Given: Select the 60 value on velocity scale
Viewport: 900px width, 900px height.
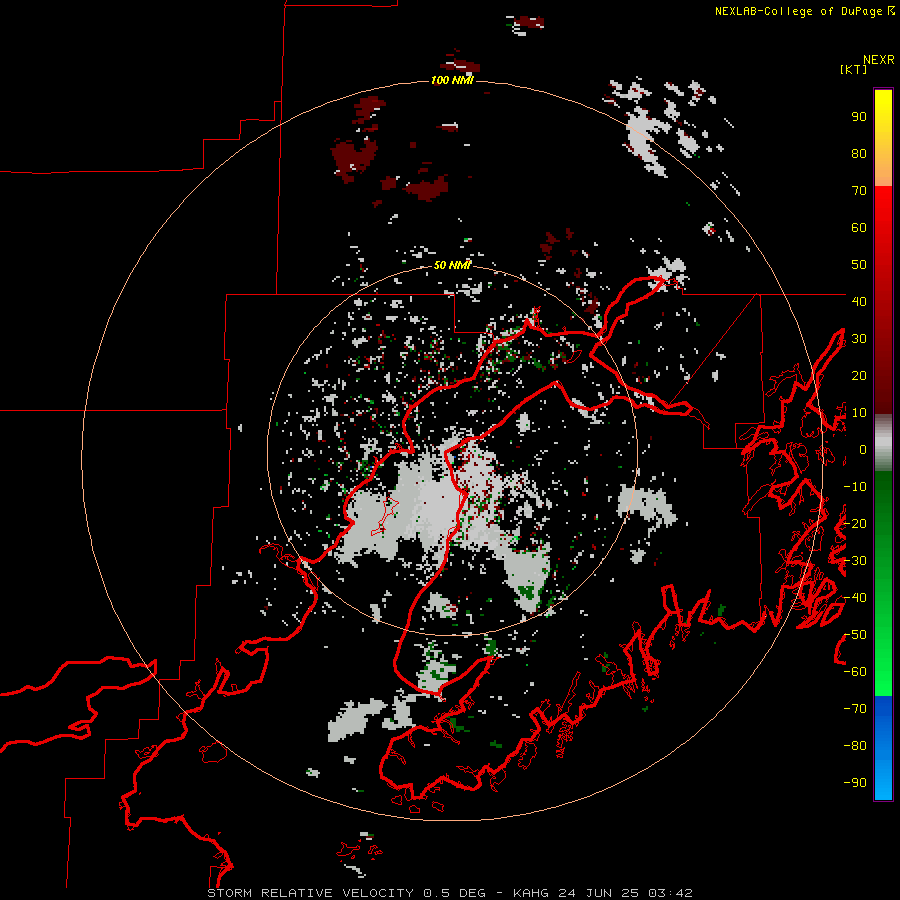Looking at the screenshot, I should 859,227.
